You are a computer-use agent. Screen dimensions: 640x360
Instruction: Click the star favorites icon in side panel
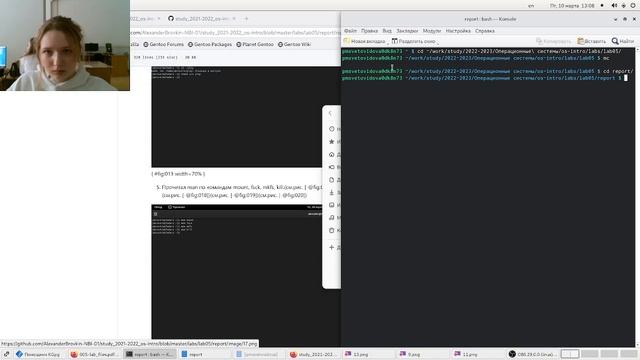click(332, 142)
